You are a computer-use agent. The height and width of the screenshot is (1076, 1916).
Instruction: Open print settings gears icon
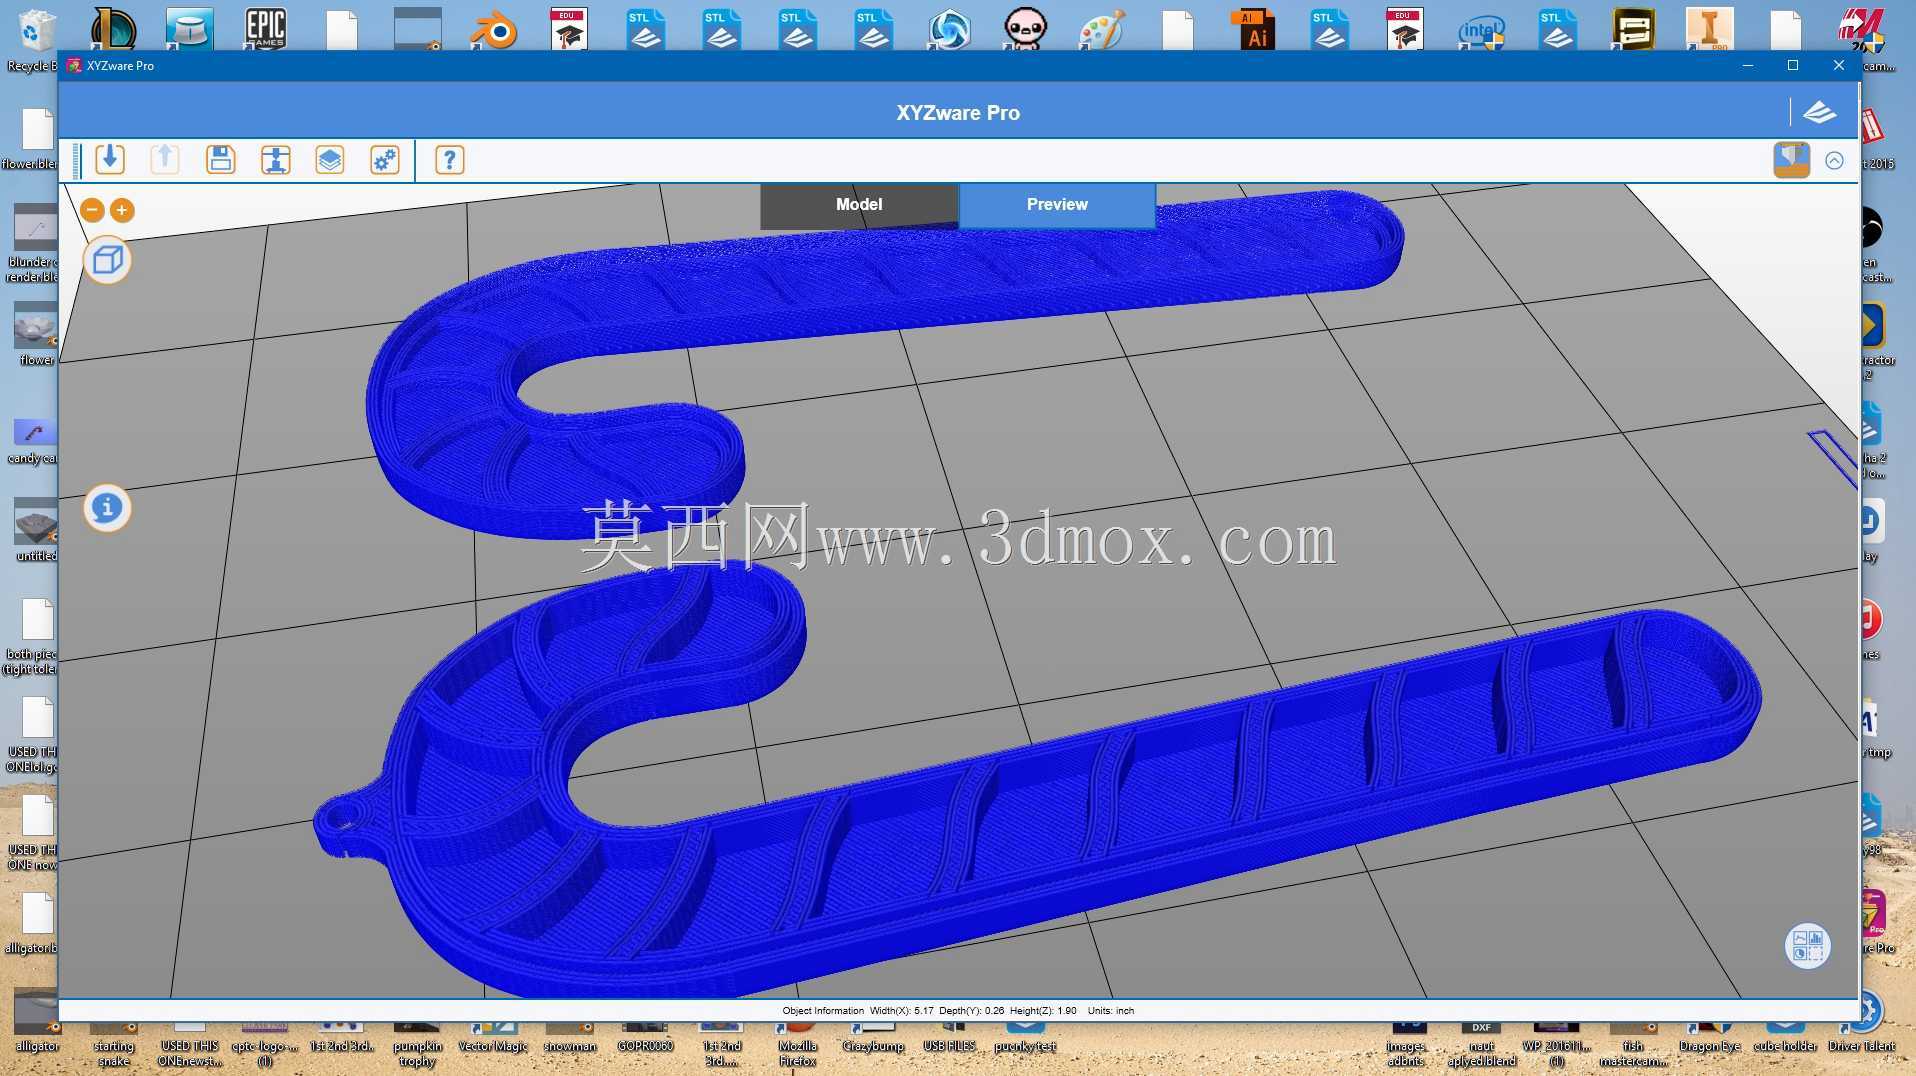coord(385,160)
